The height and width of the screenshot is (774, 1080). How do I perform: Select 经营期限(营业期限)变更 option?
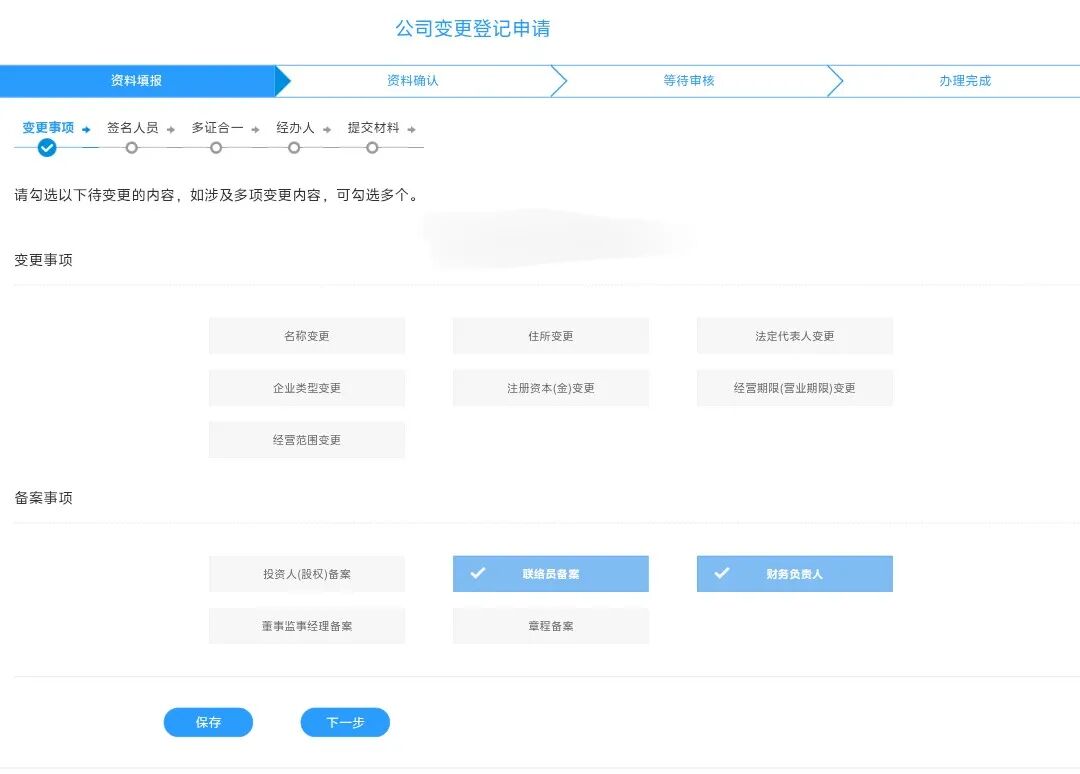(x=795, y=388)
